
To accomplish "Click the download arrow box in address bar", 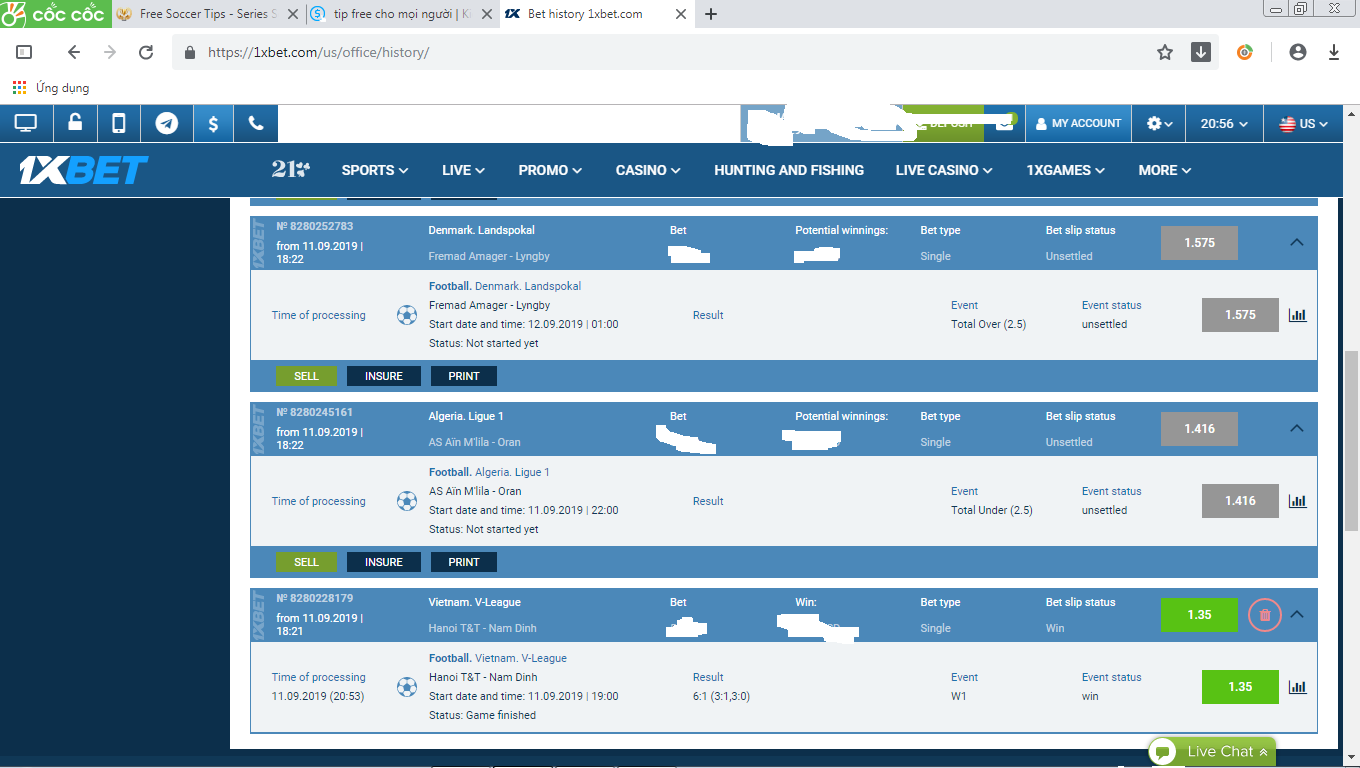I will tap(1201, 52).
